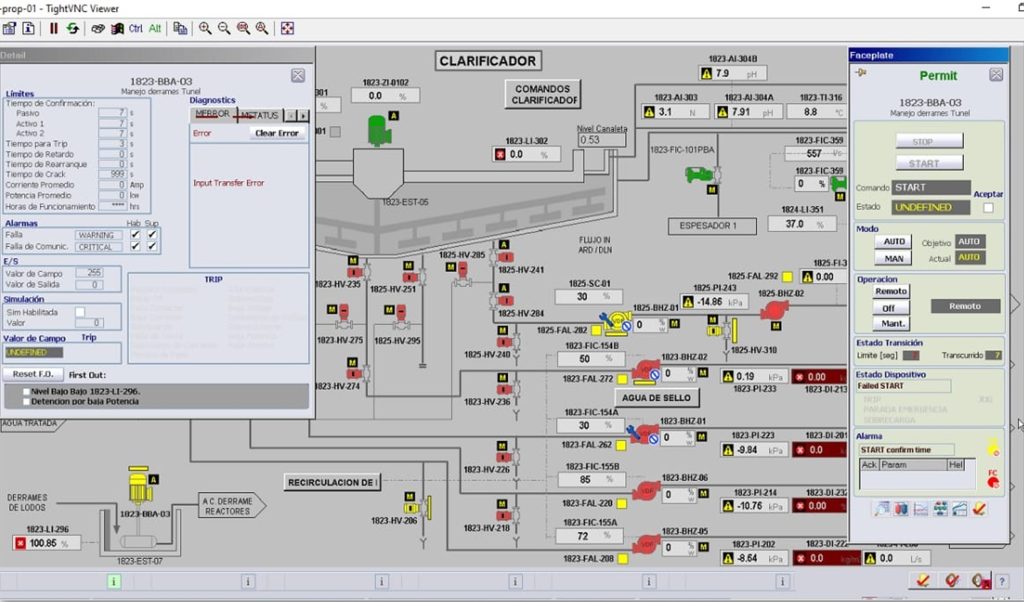Click the TightVNC pause icon

point(54,28)
